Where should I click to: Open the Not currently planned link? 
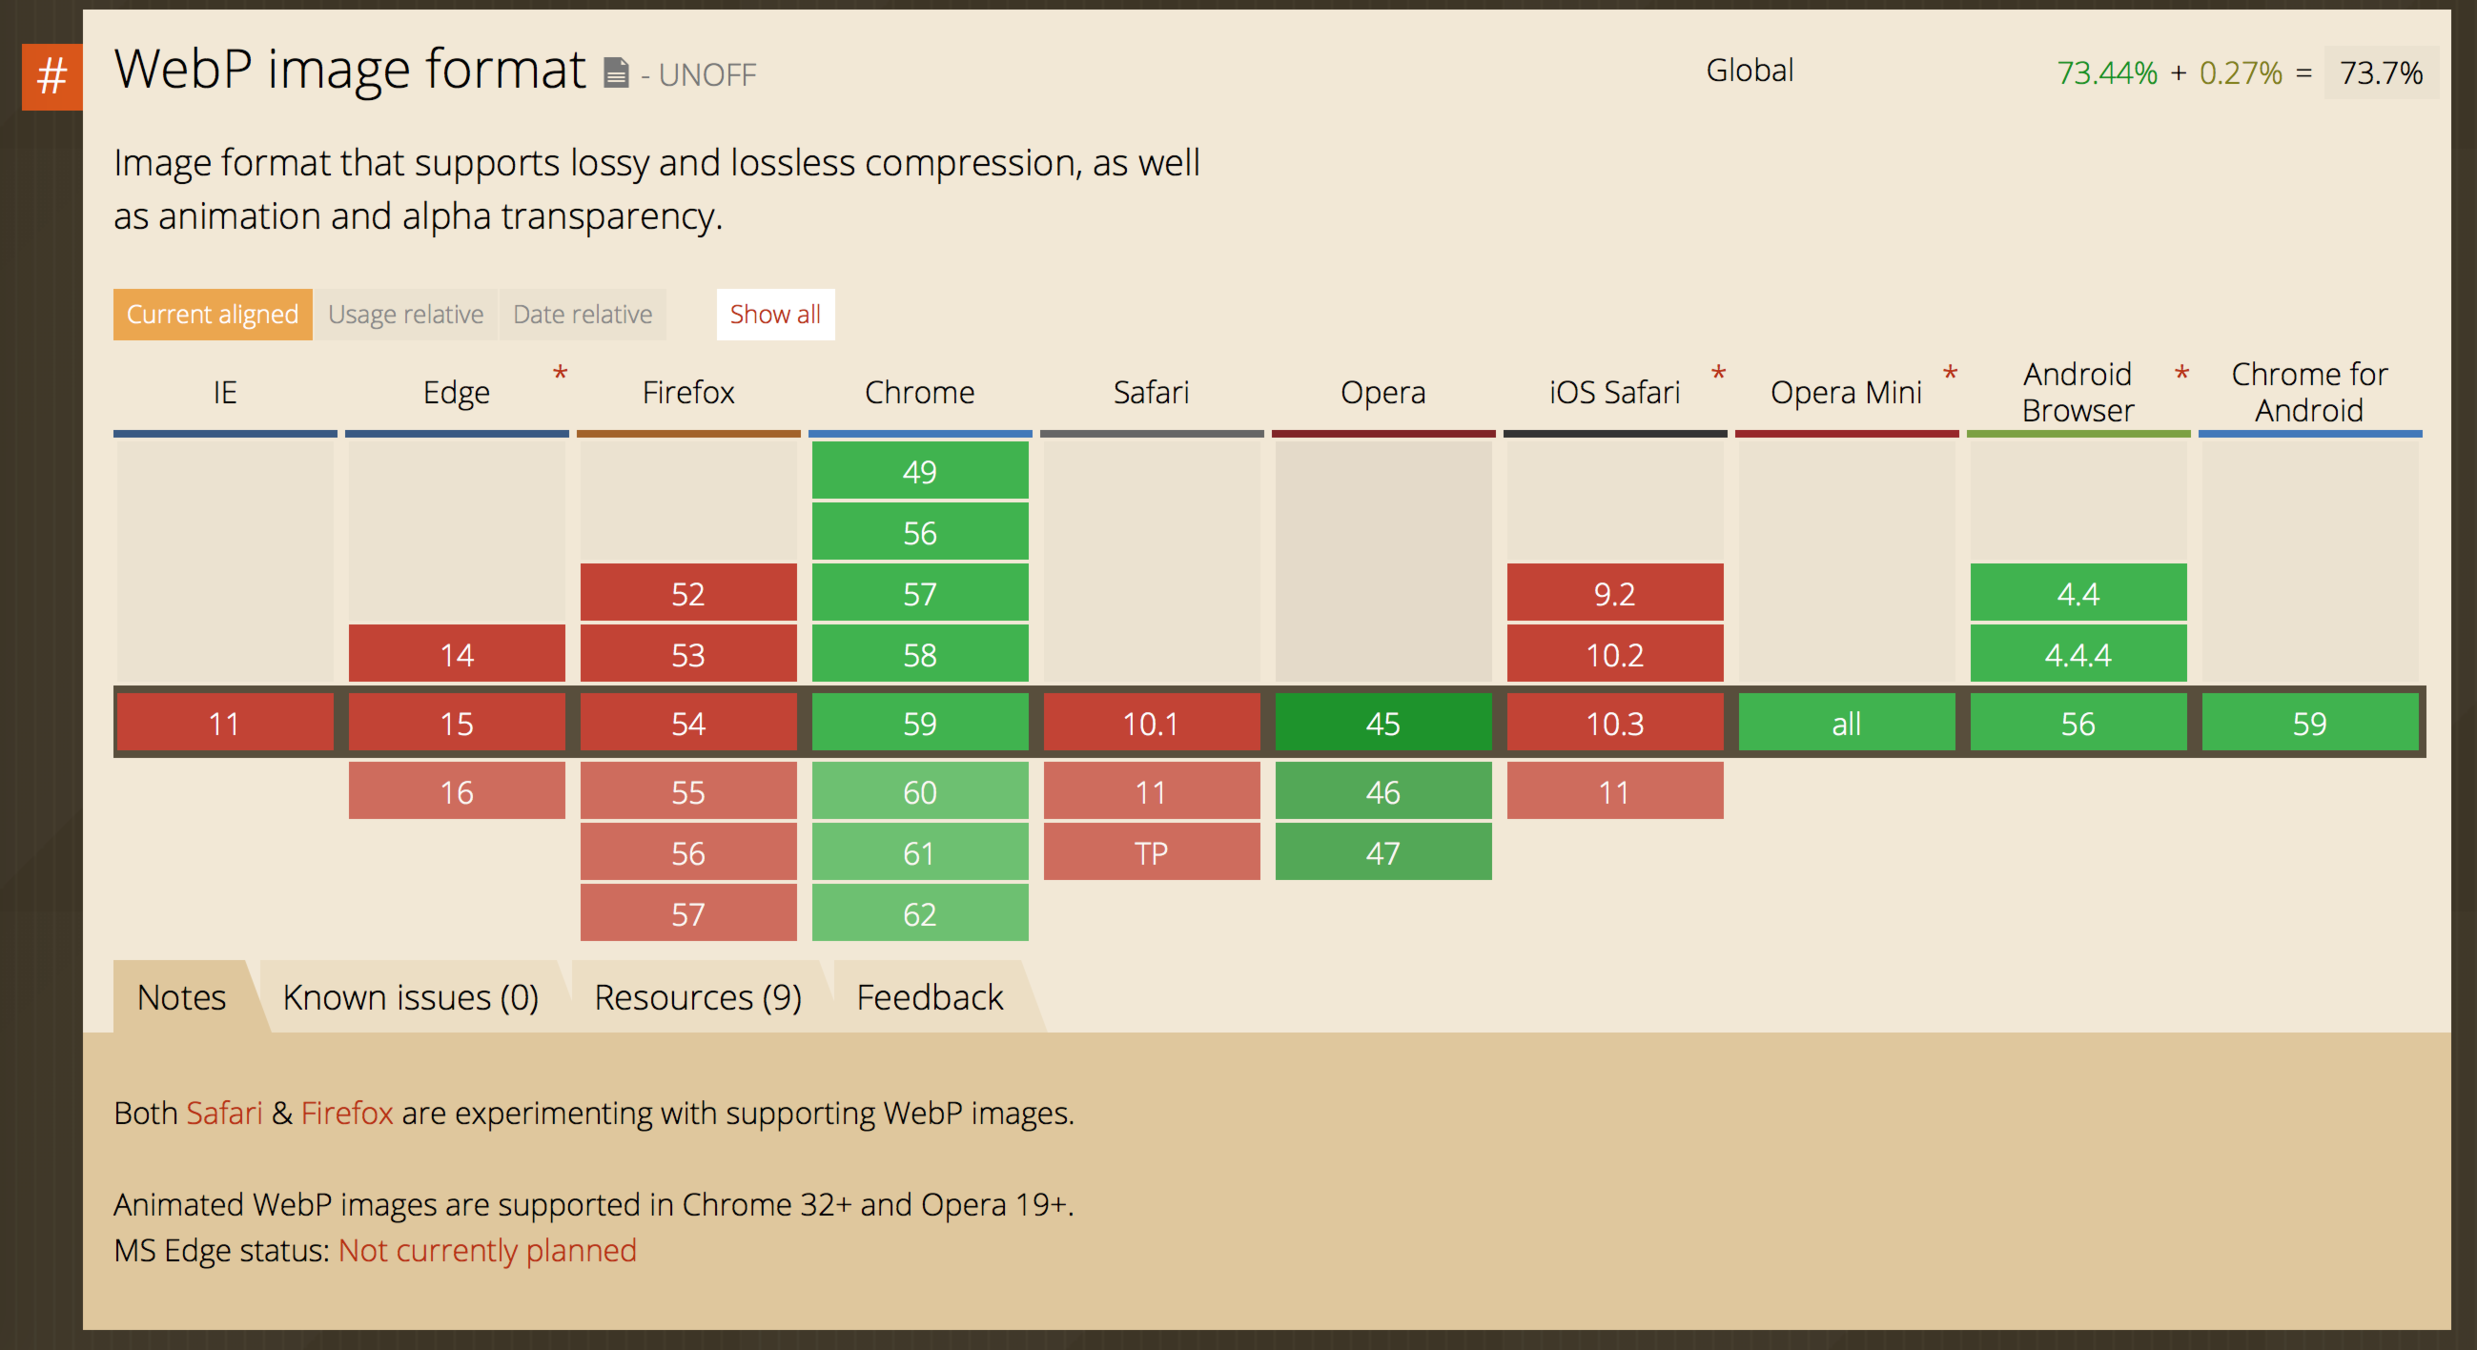pos(487,1250)
